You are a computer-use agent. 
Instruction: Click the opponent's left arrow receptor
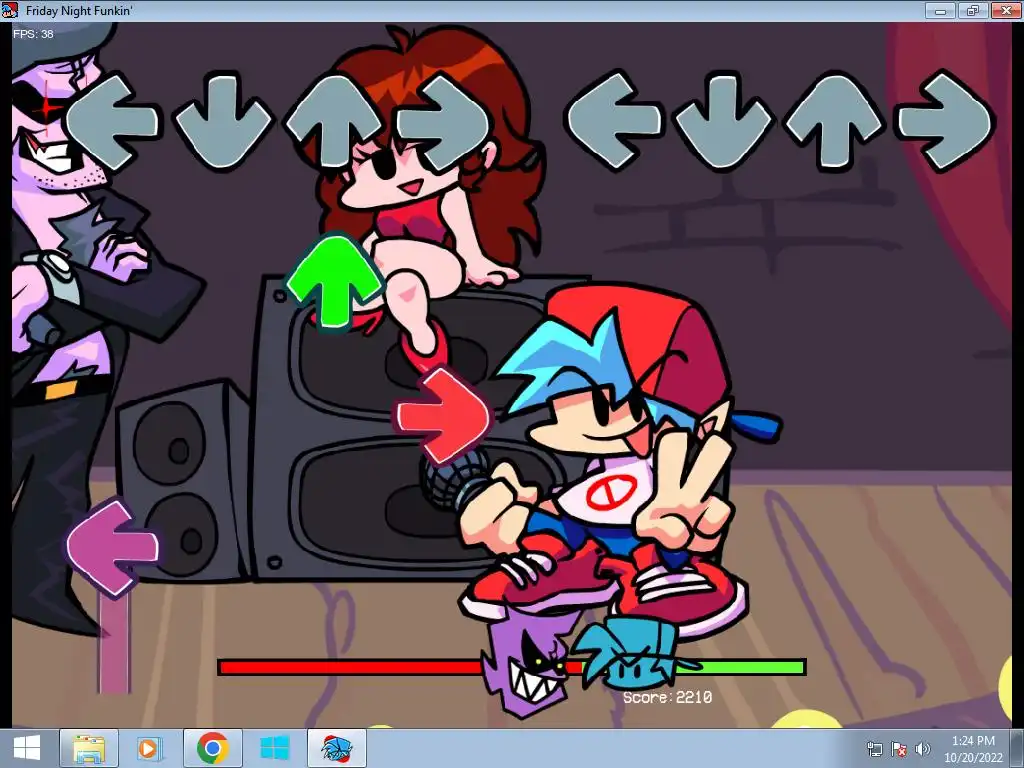112,122
